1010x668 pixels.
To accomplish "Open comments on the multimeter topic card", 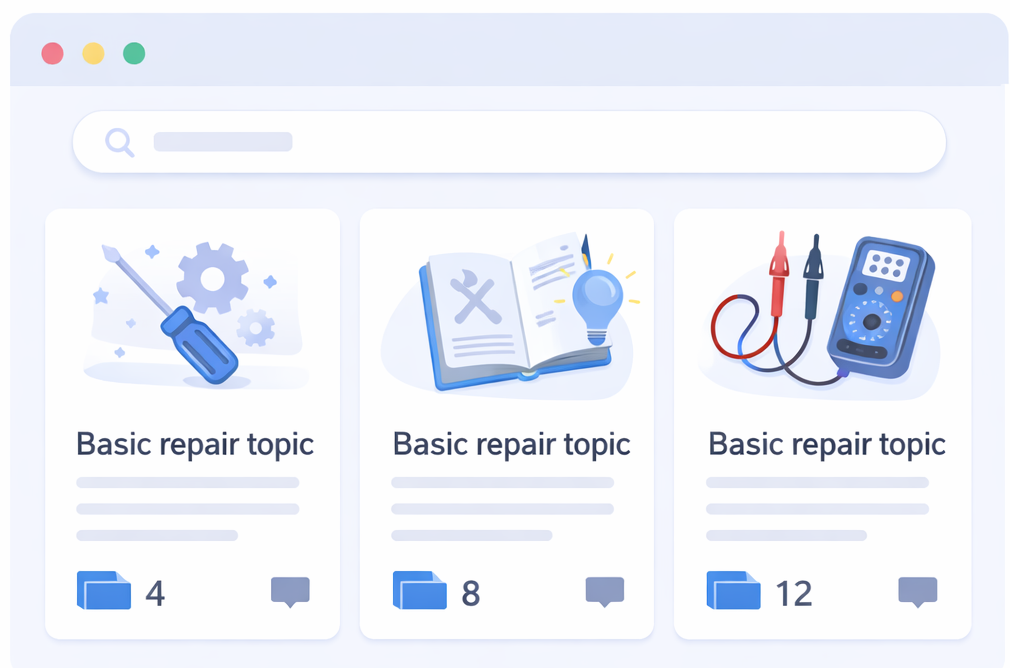I will (918, 591).
